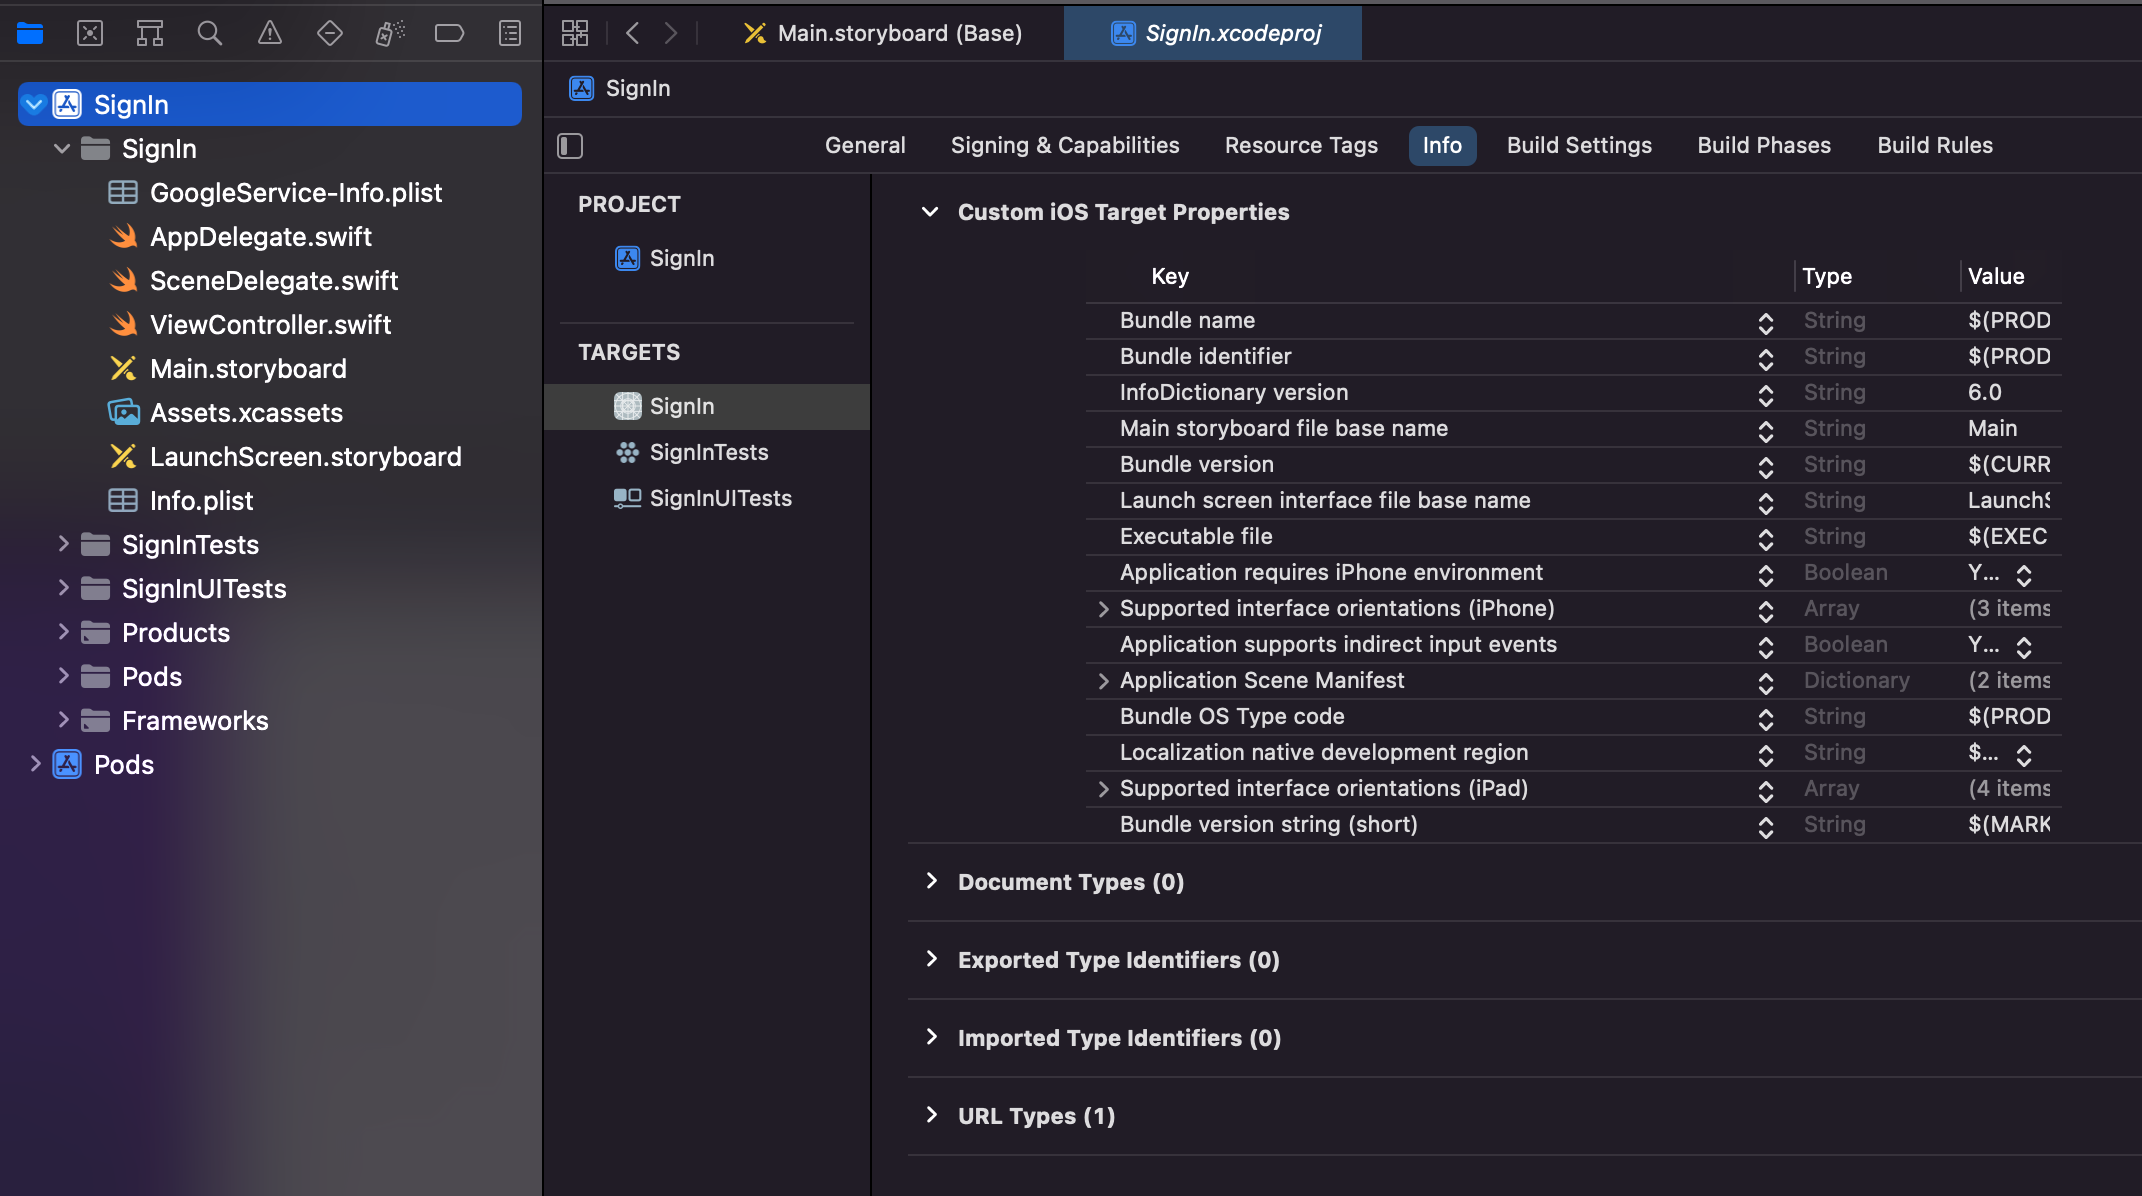
Task: Switch to Signing & Capabilities tab
Action: (1065, 146)
